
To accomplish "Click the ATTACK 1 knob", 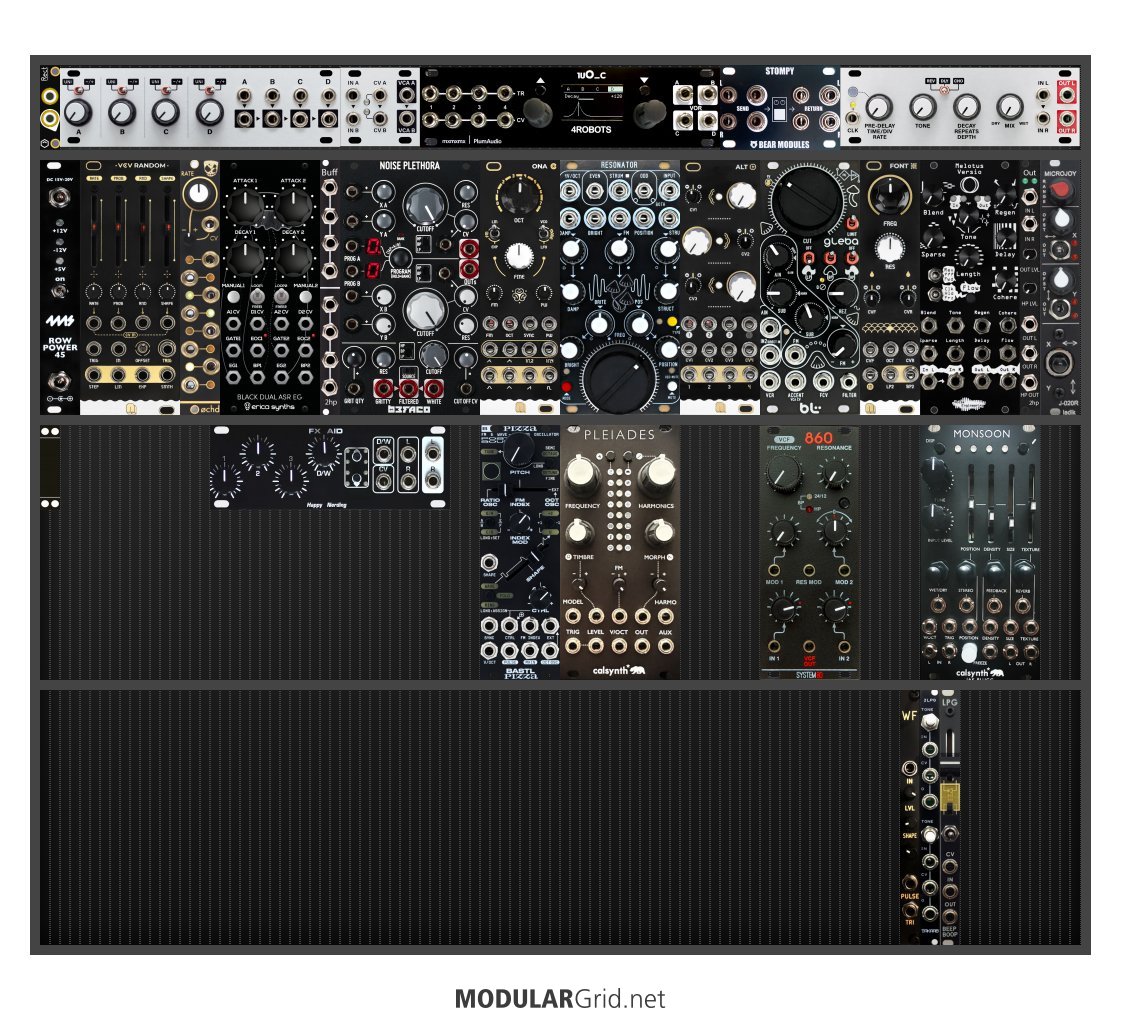I will point(245,207).
